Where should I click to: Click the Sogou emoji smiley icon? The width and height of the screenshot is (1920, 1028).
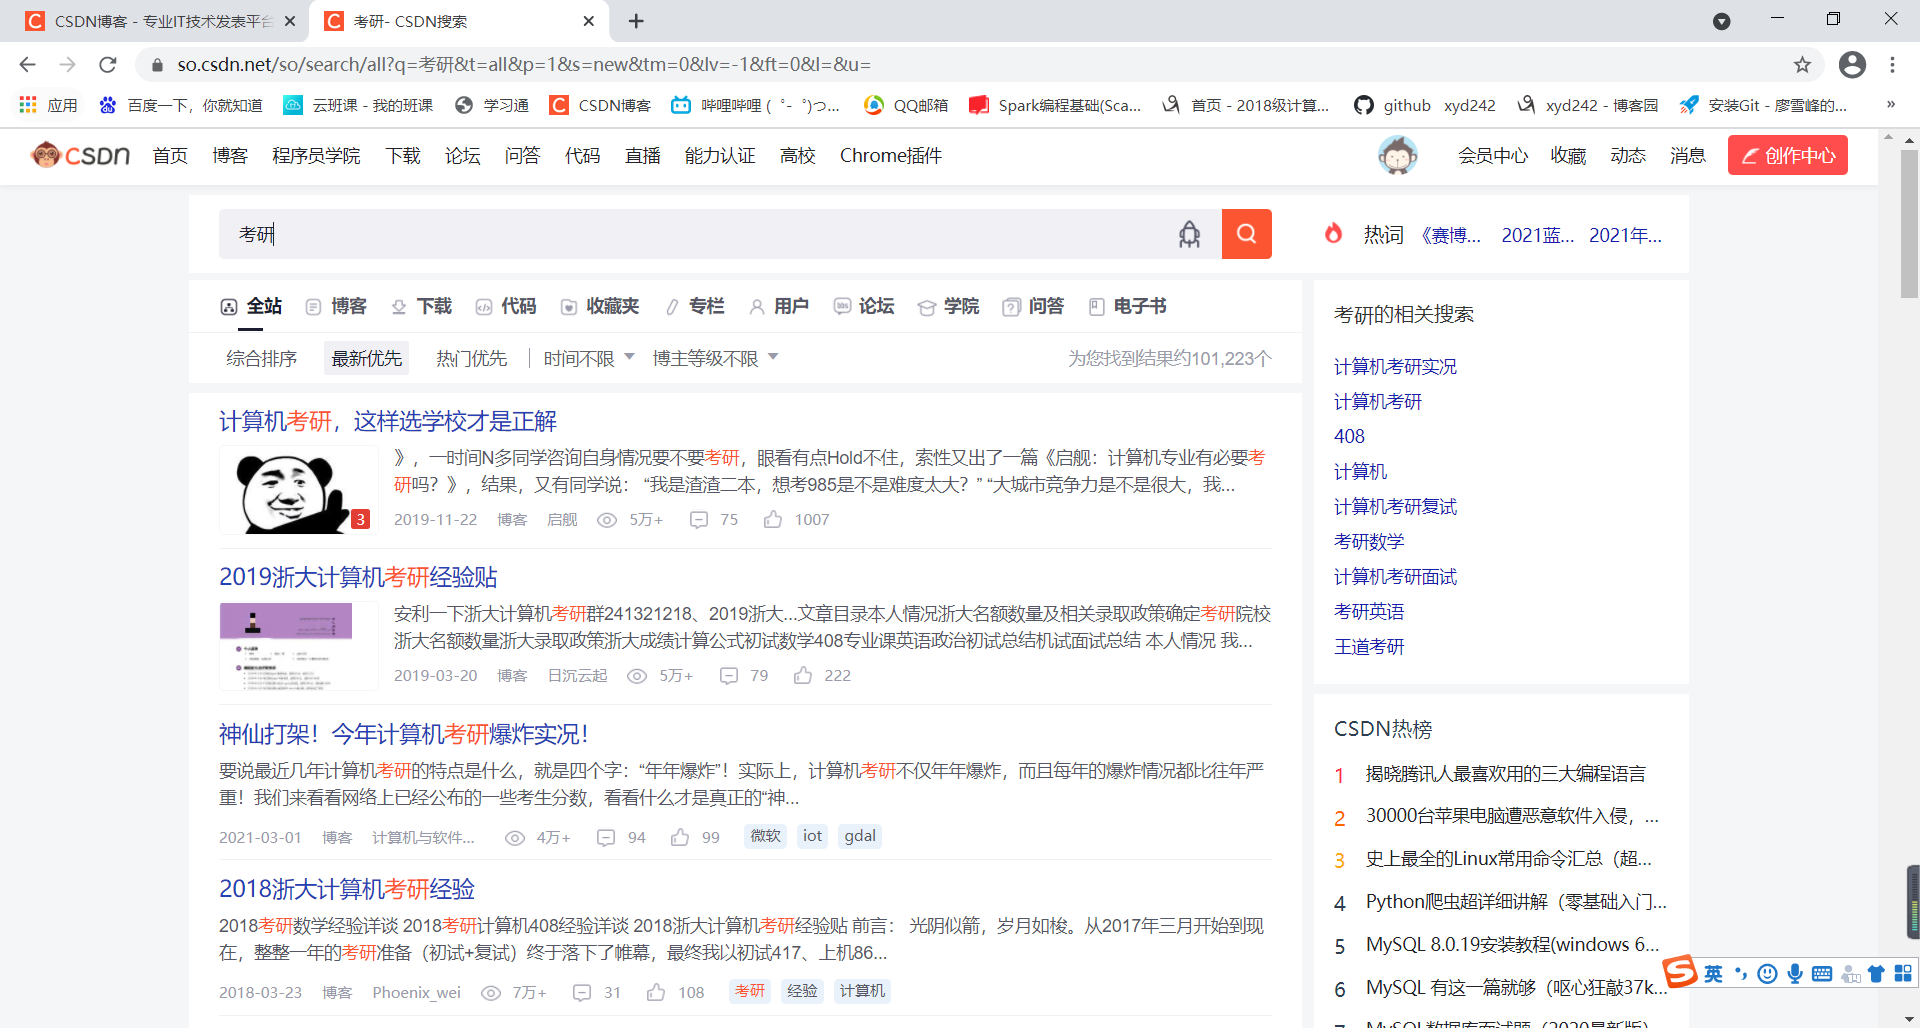click(x=1768, y=974)
